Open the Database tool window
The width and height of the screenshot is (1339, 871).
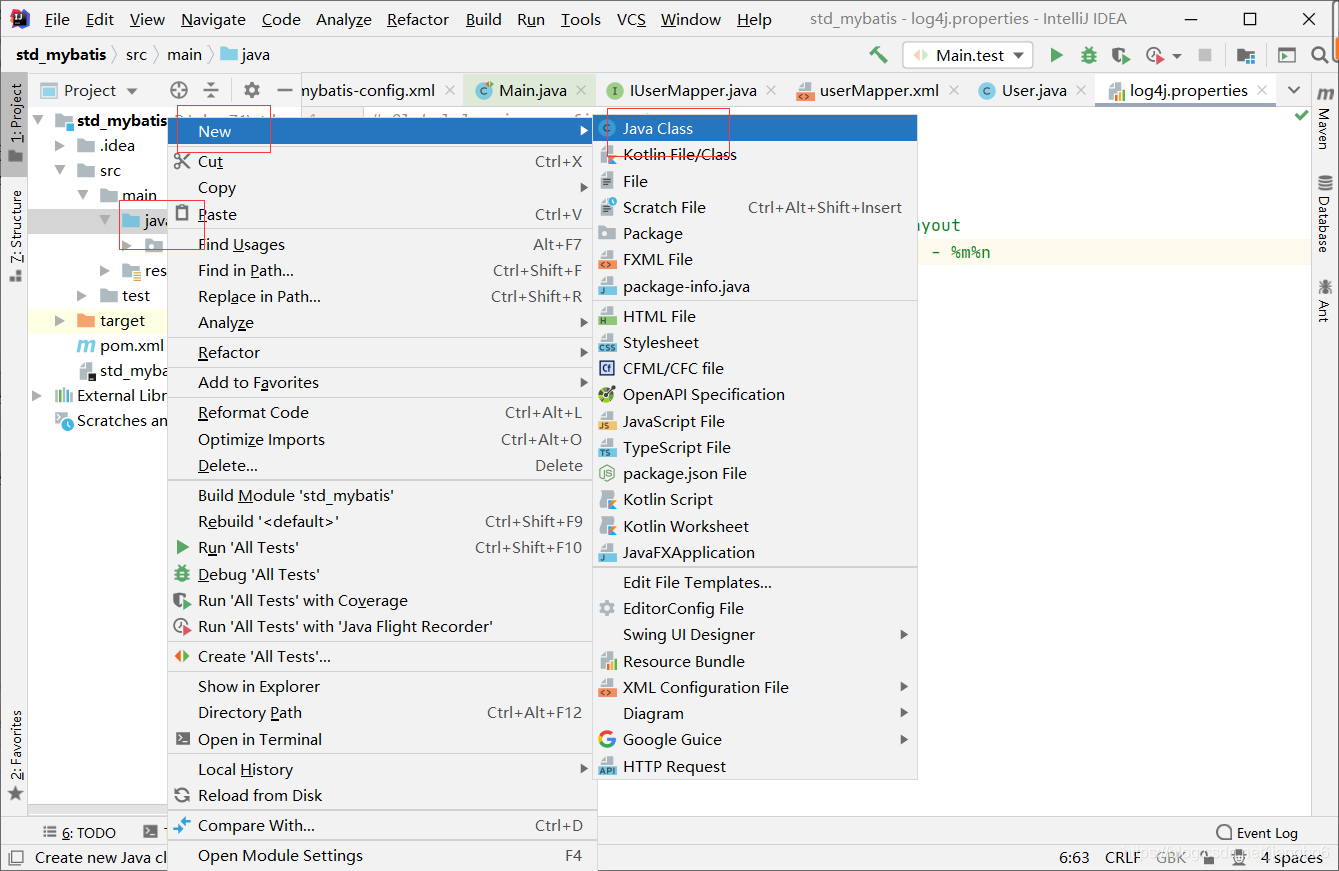[1324, 213]
